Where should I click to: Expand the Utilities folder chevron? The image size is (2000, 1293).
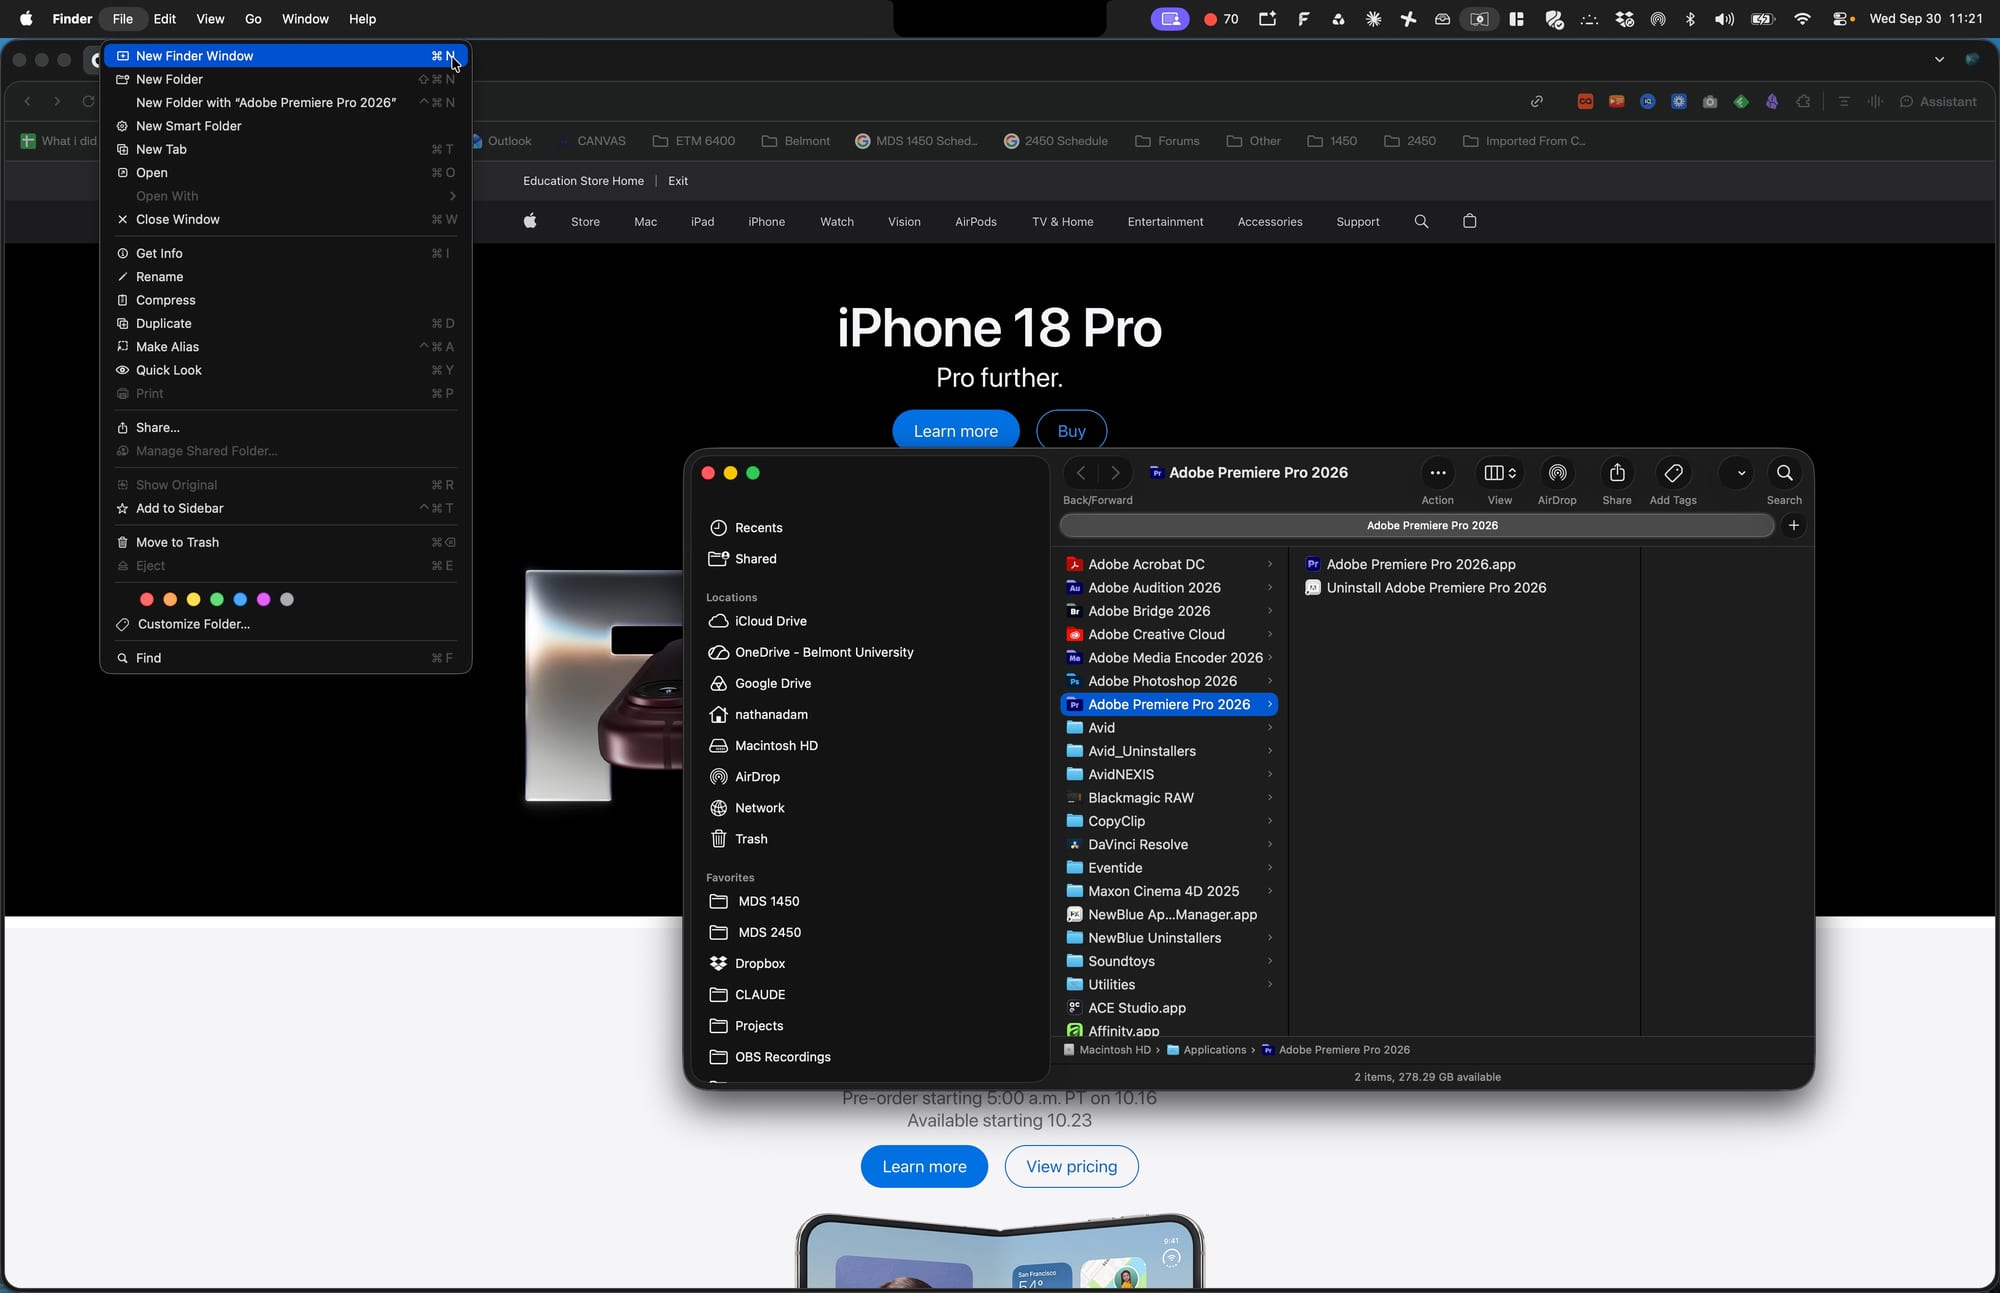[x=1270, y=985]
